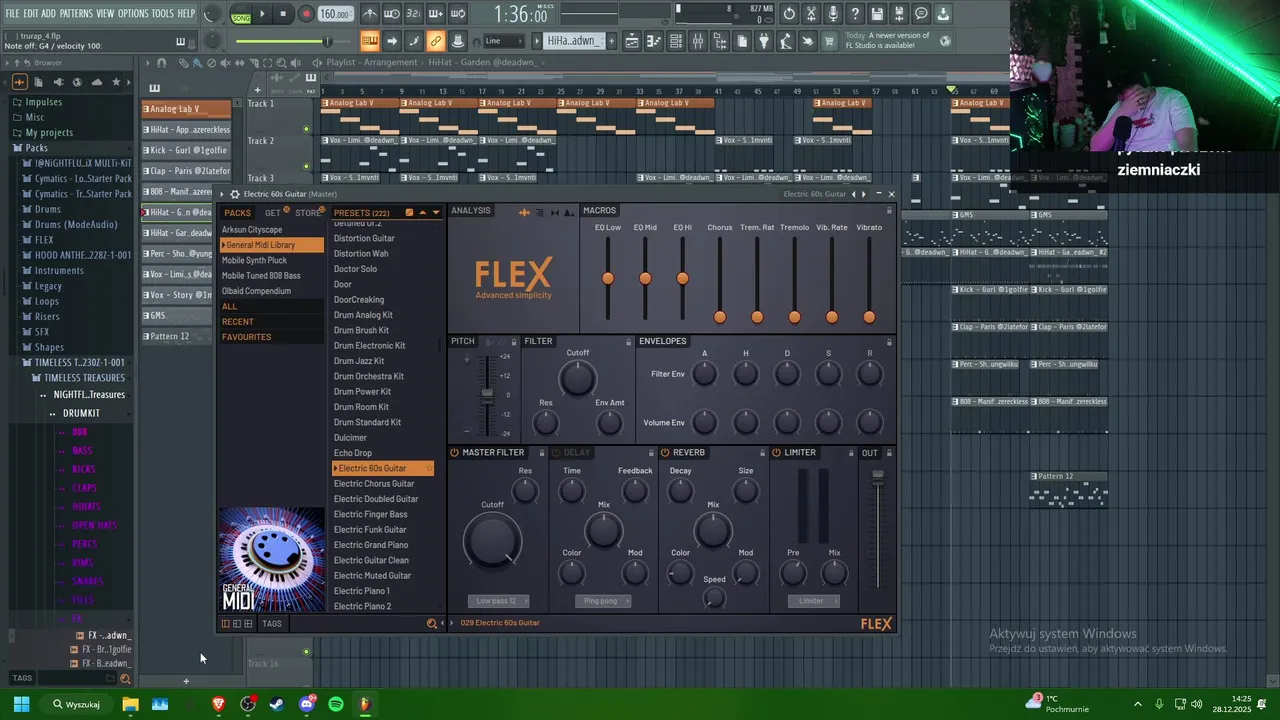Screen dimensions: 1280x720
Task: Select next preset arrow in FLEX title bar
Action: 864,194
